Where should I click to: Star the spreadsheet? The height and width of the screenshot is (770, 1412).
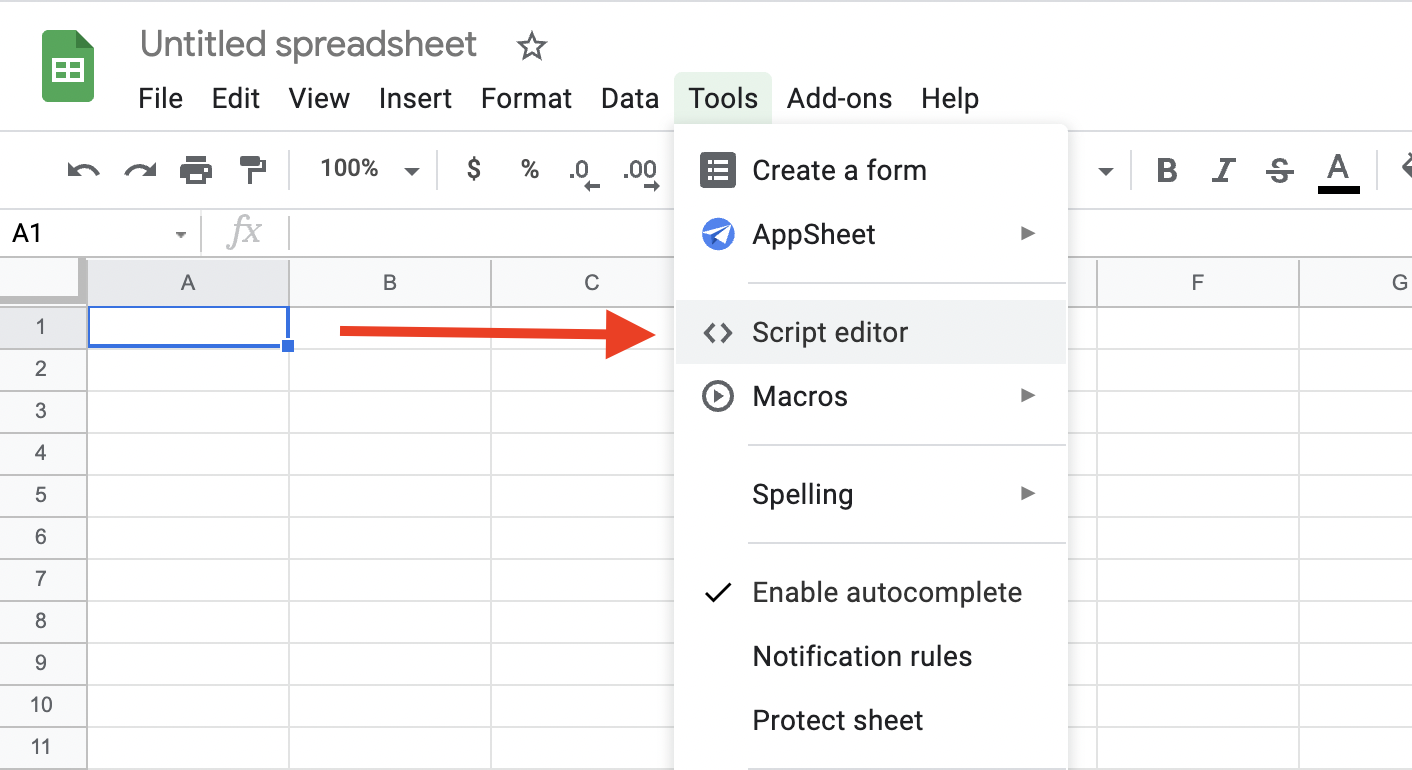click(531, 46)
